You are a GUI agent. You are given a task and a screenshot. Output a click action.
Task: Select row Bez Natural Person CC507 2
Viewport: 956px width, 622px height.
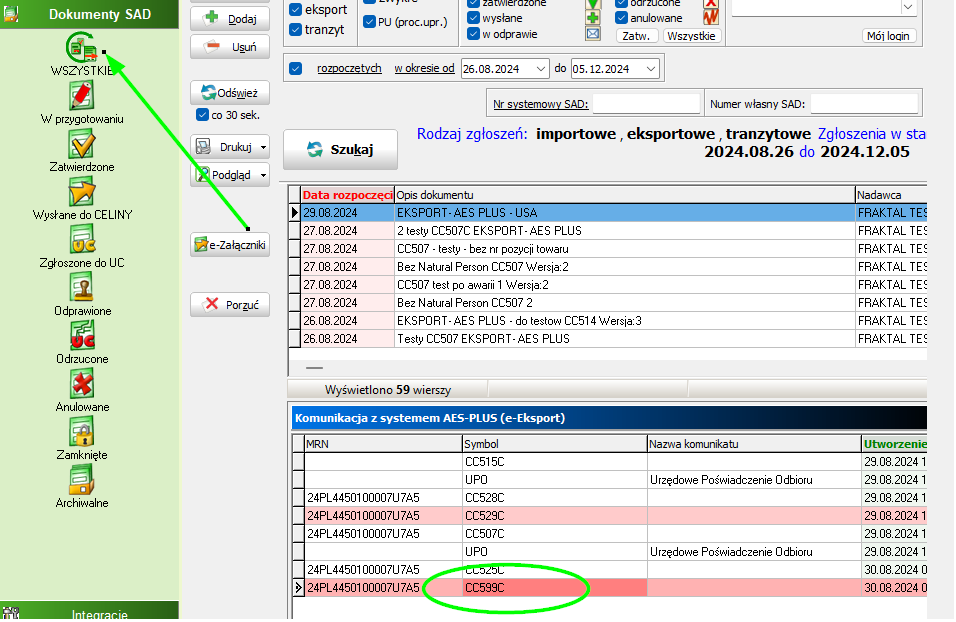(x=608, y=302)
